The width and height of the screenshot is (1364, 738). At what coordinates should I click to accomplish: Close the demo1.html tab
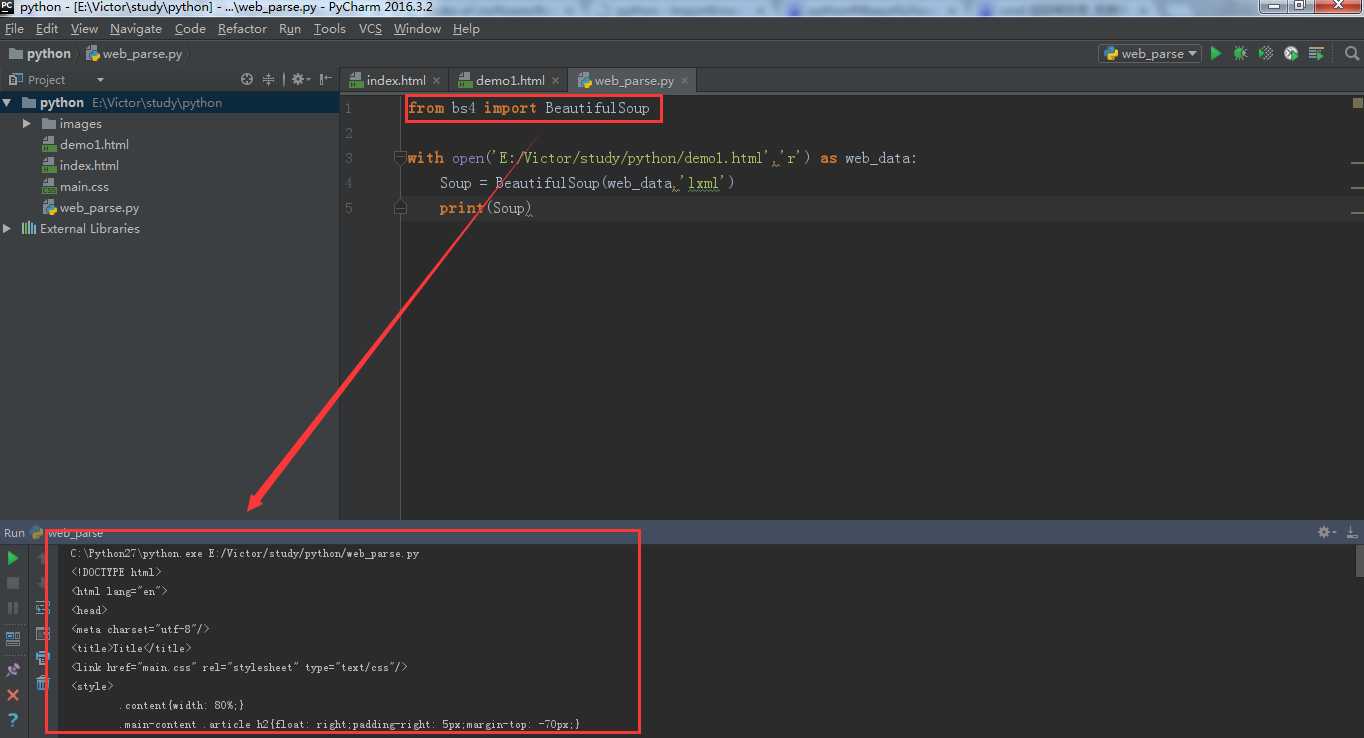coord(556,80)
